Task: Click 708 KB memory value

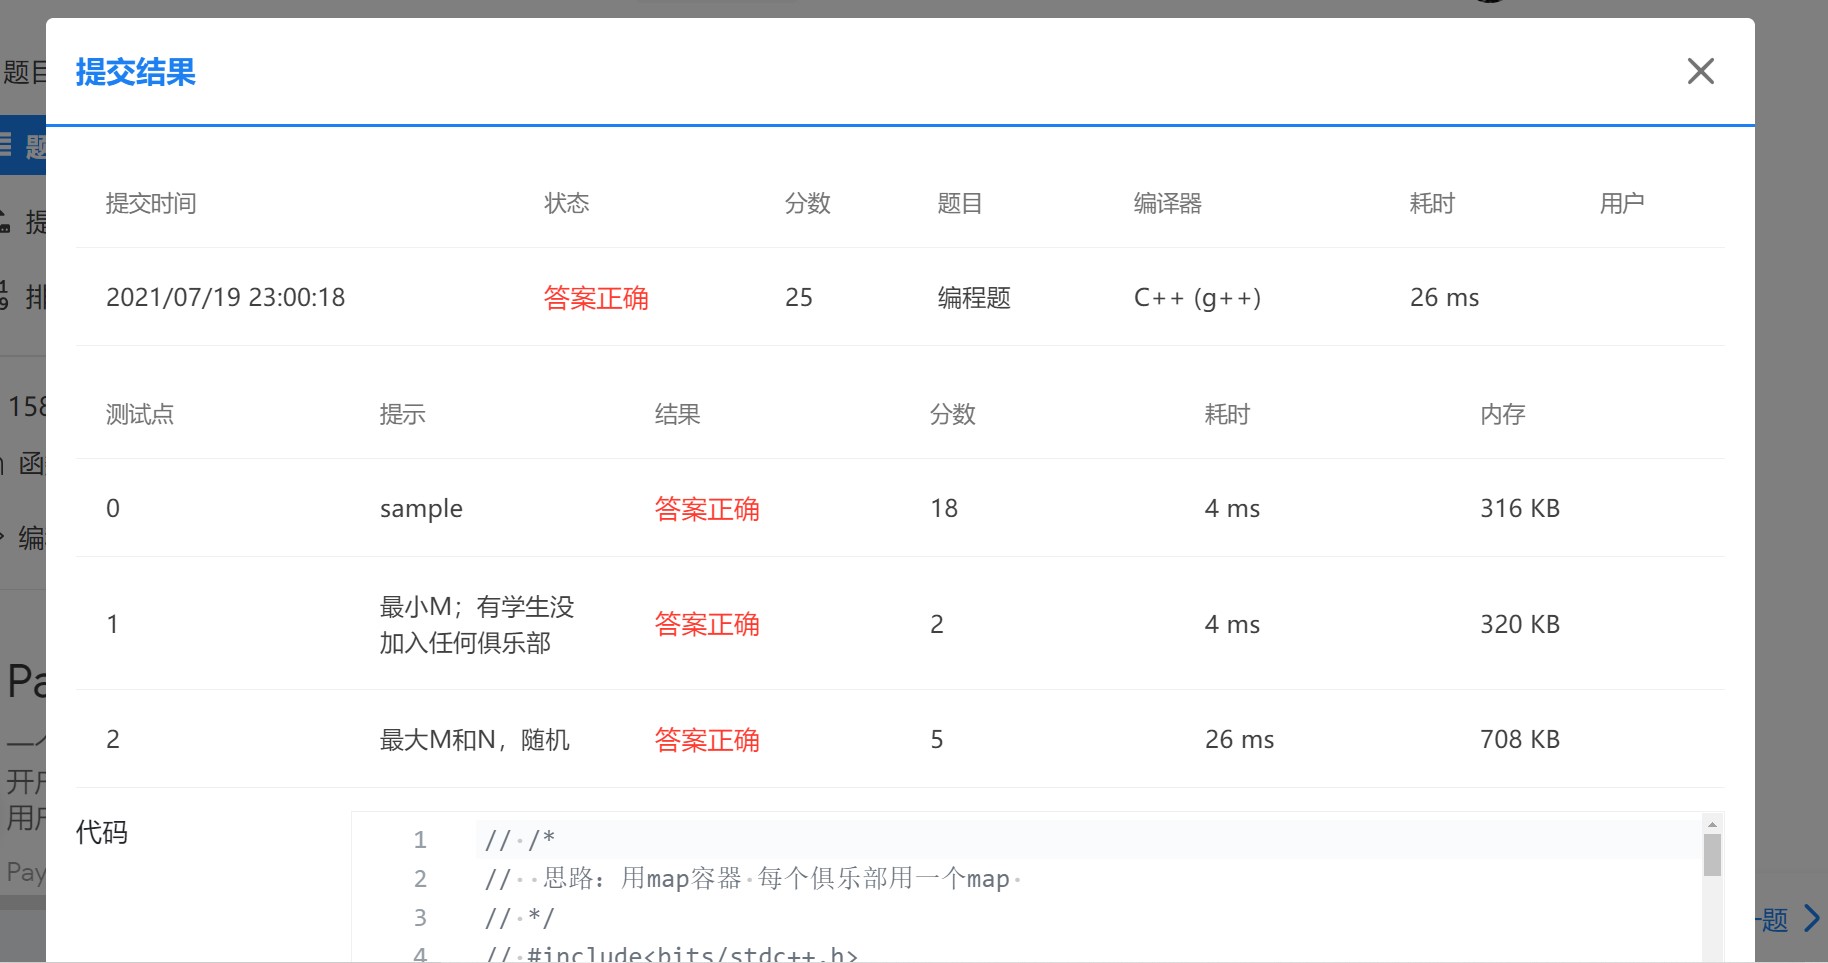Action: coord(1519,739)
